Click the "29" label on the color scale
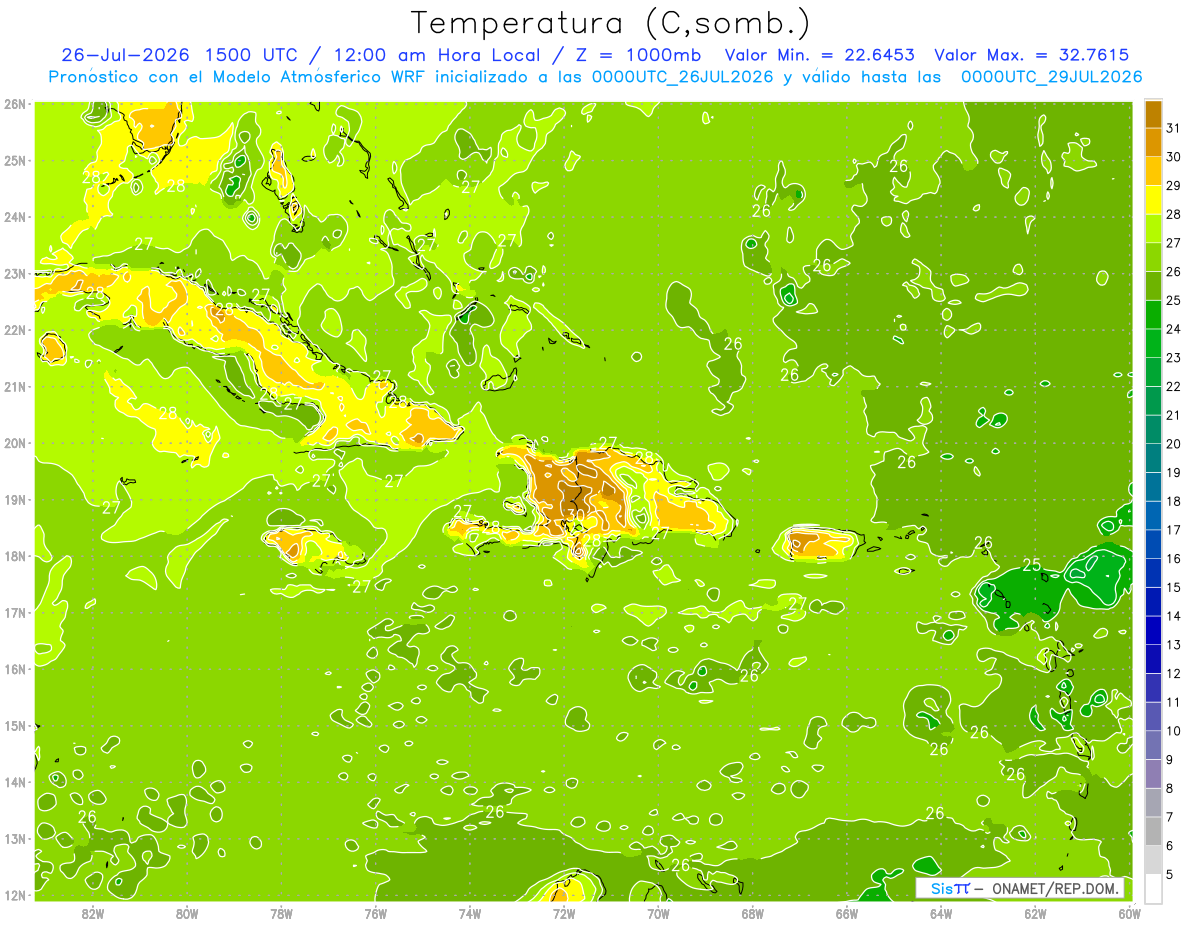This screenshot has height=927, width=1200. [1173, 186]
